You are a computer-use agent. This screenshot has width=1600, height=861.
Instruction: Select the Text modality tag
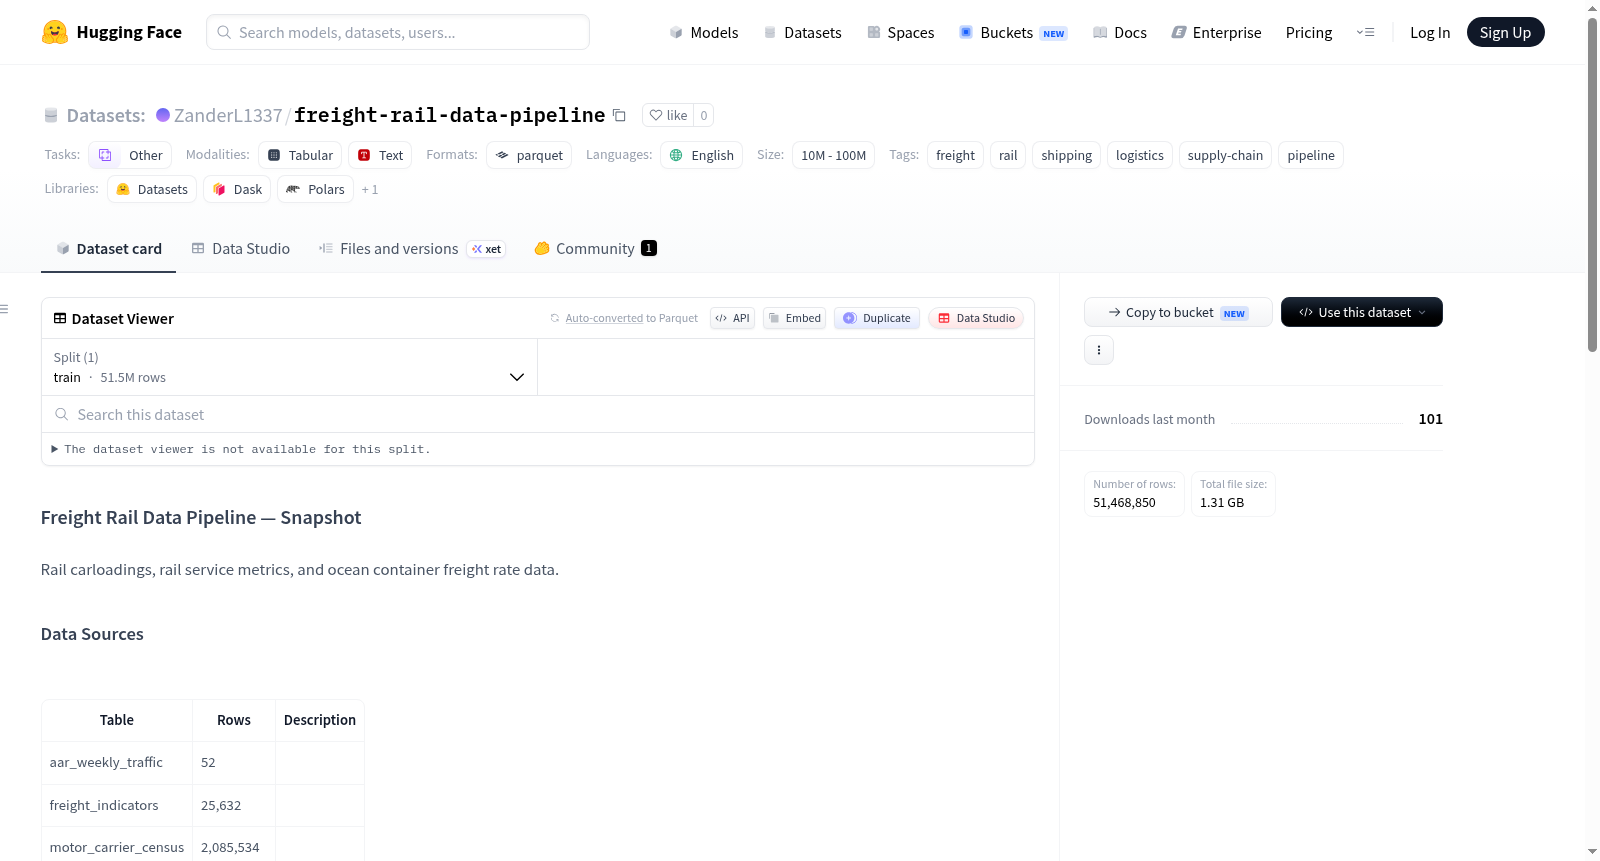click(x=380, y=155)
